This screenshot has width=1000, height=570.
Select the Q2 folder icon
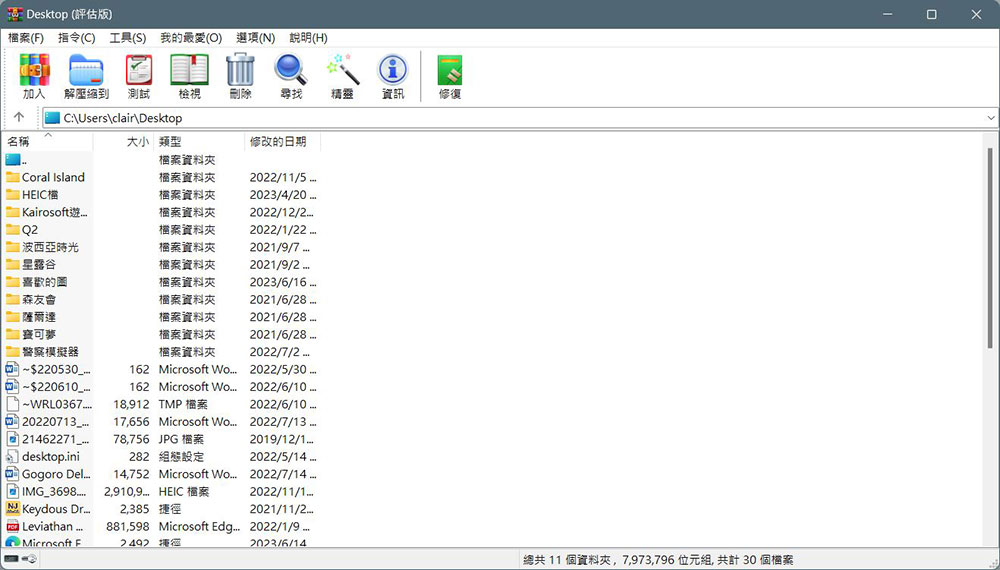coord(12,230)
